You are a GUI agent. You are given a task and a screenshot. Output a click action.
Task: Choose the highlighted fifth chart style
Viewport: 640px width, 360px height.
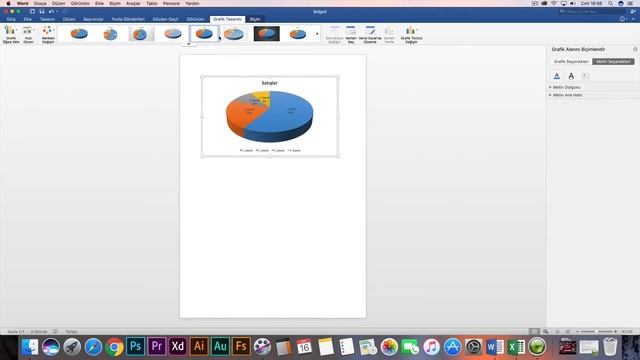(x=204, y=33)
